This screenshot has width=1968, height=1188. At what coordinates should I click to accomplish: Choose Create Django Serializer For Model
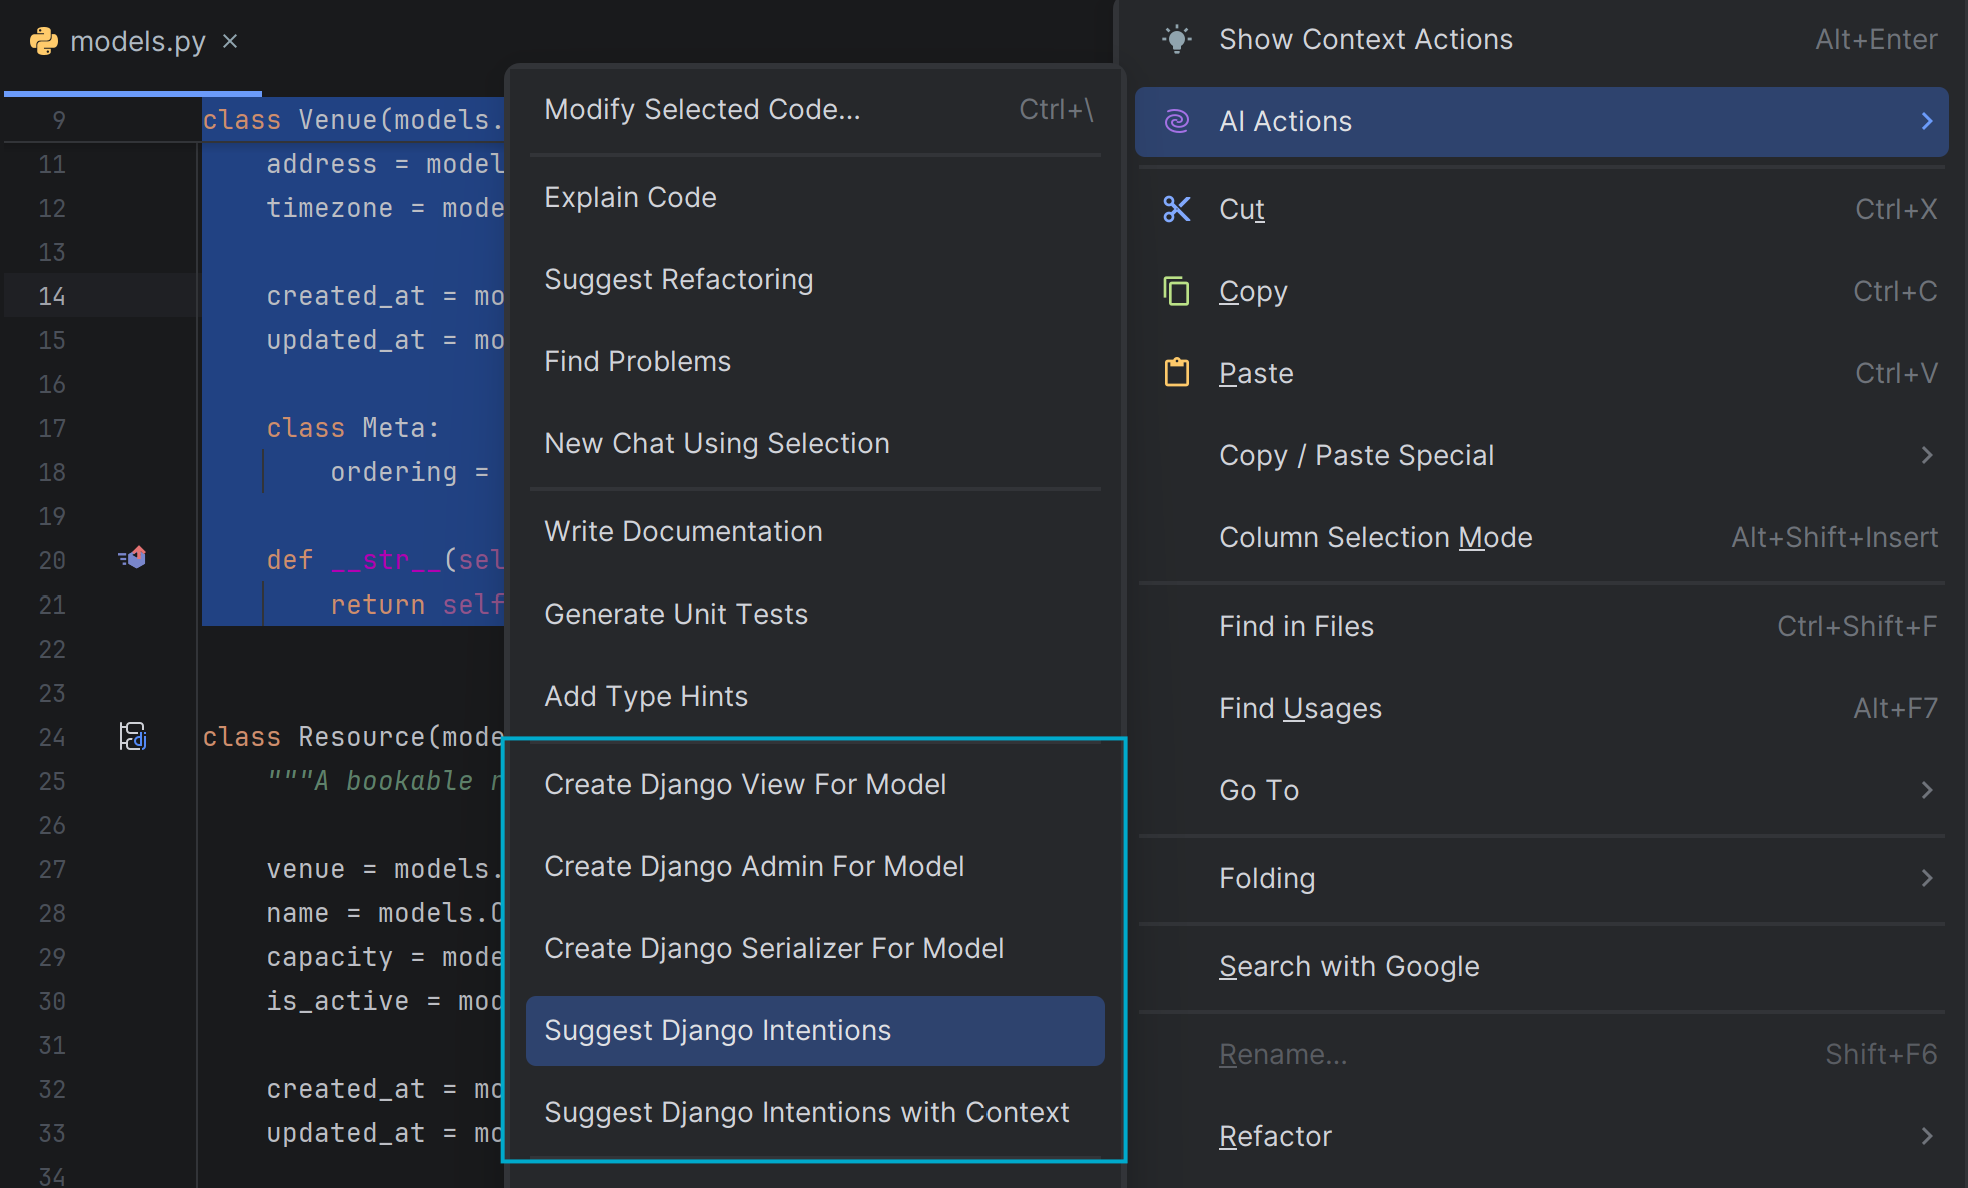click(815, 948)
